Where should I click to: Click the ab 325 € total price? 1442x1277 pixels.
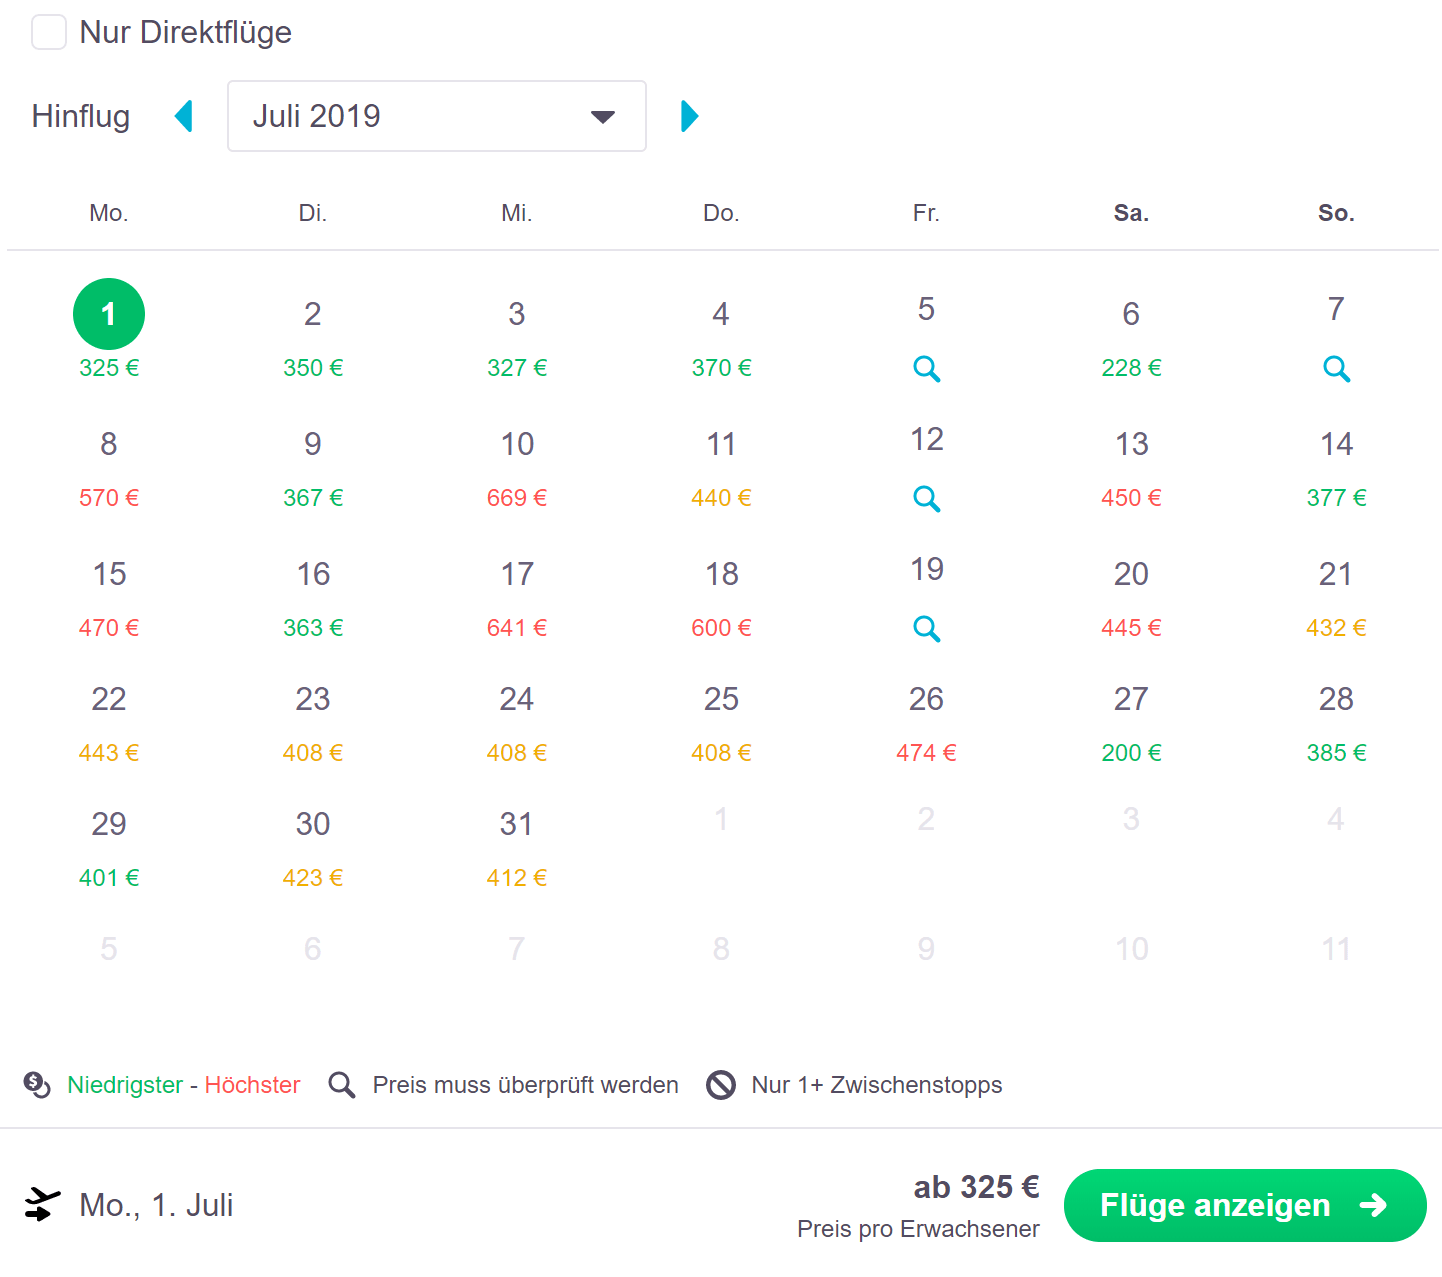[x=977, y=1187]
